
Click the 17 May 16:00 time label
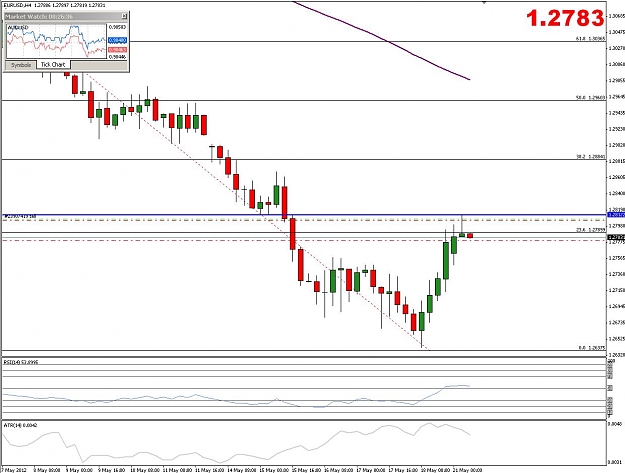pos(403,470)
